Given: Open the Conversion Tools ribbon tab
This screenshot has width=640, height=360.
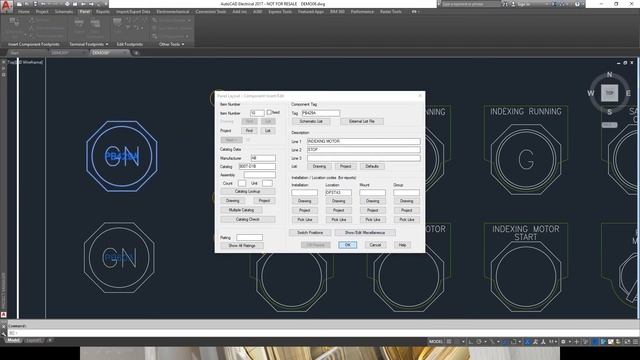Looking at the screenshot, I should point(211,12).
